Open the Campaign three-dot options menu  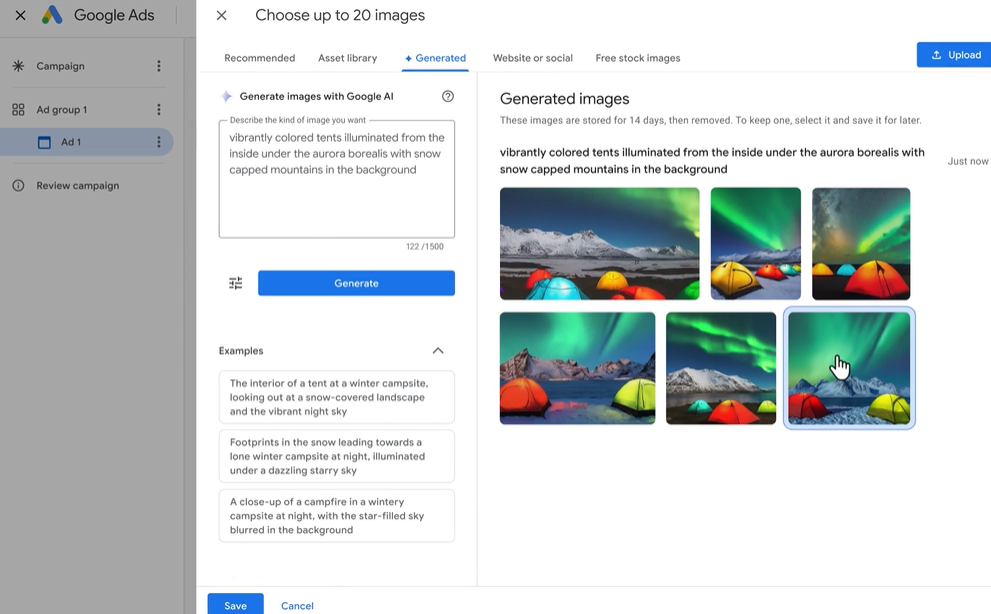159,65
